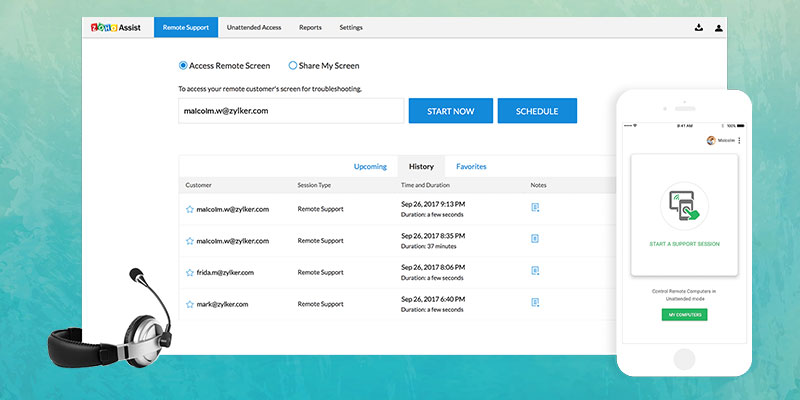The height and width of the screenshot is (400, 800).
Task: Go to the Favorites tab
Action: [x=471, y=166]
